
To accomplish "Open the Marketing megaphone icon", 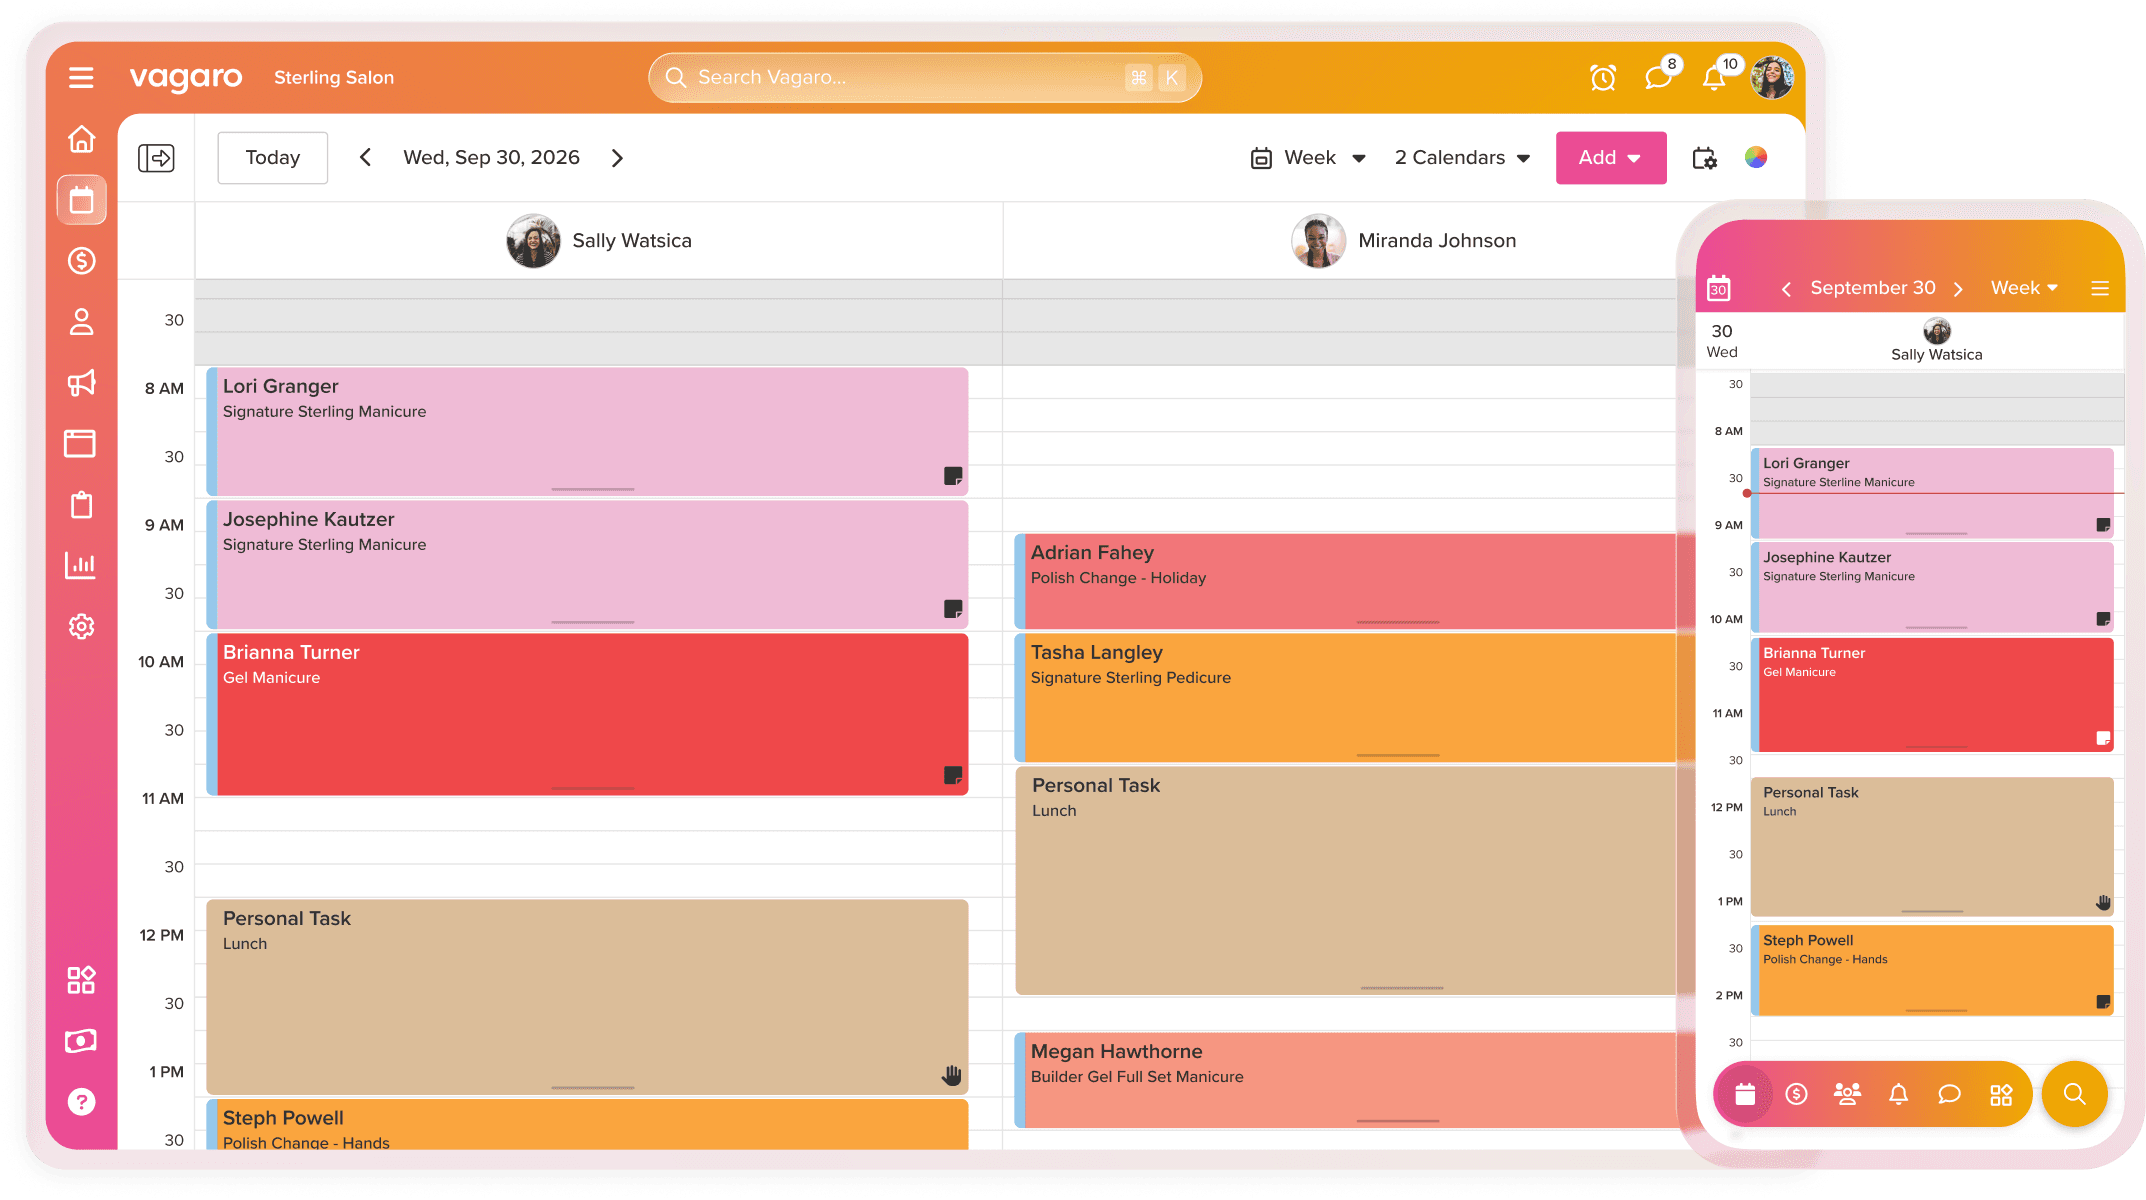I will (x=81, y=383).
